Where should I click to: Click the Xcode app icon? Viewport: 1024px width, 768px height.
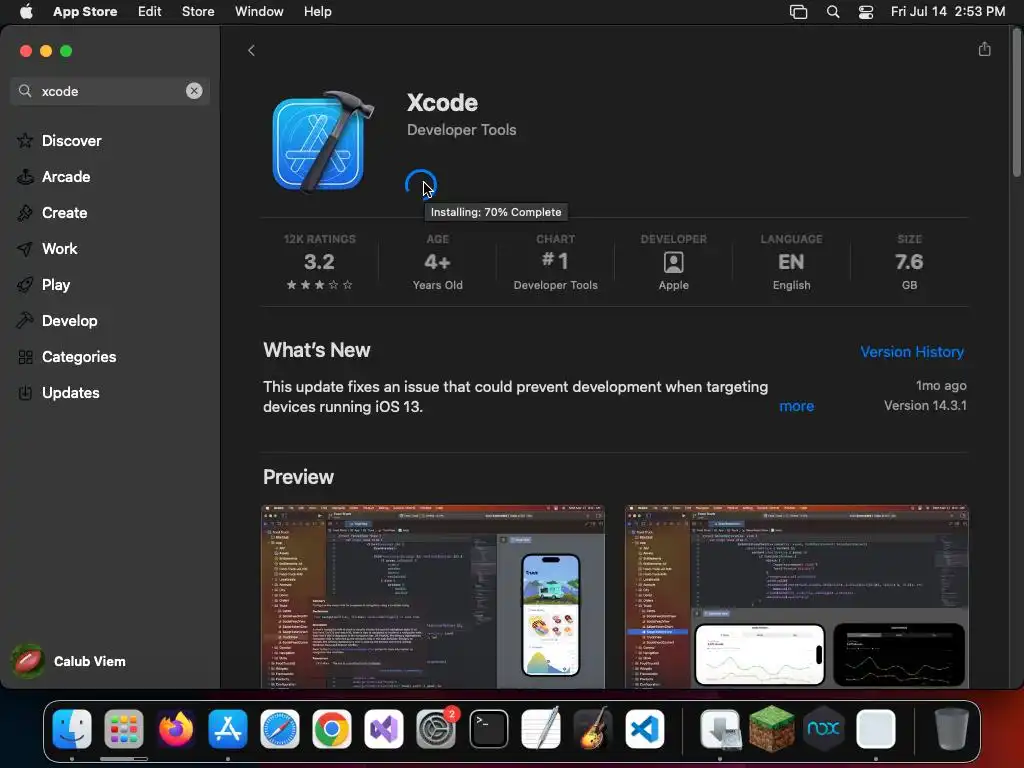click(323, 142)
